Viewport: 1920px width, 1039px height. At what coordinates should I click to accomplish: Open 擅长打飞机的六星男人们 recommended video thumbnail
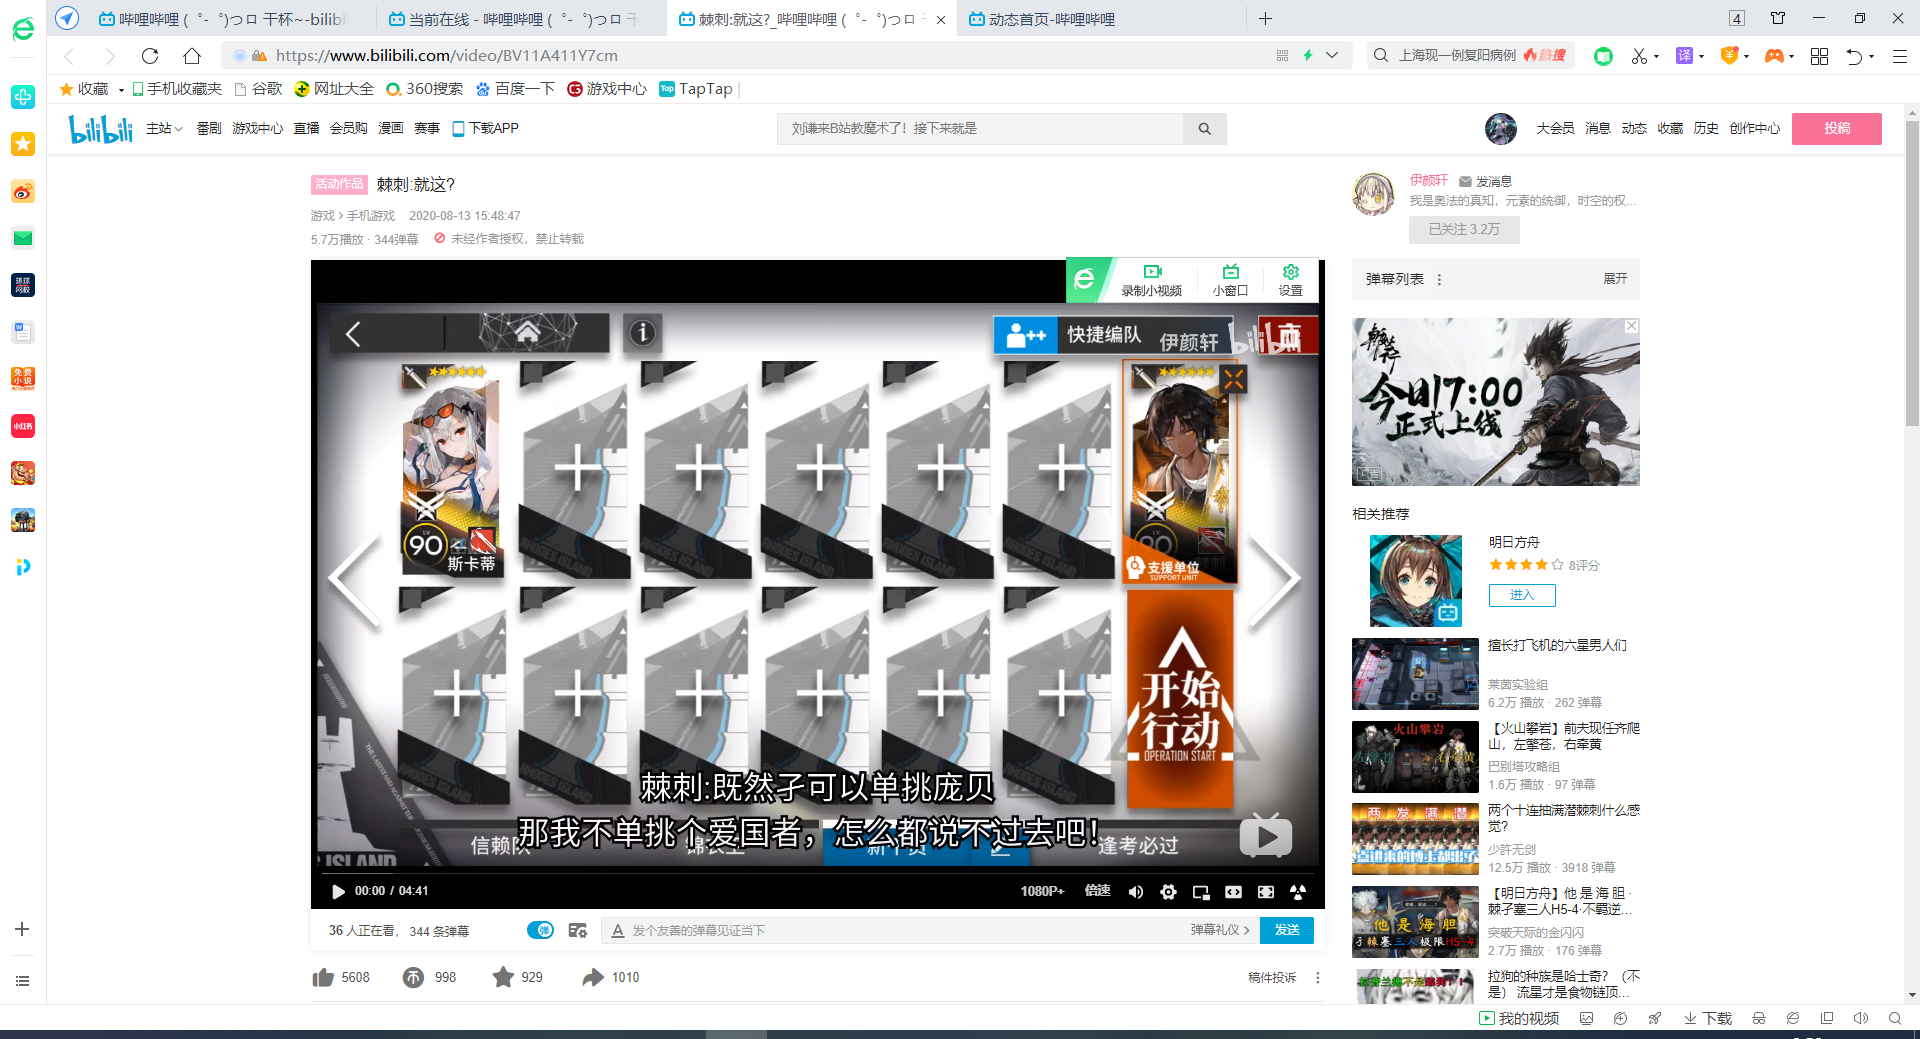[x=1415, y=674]
